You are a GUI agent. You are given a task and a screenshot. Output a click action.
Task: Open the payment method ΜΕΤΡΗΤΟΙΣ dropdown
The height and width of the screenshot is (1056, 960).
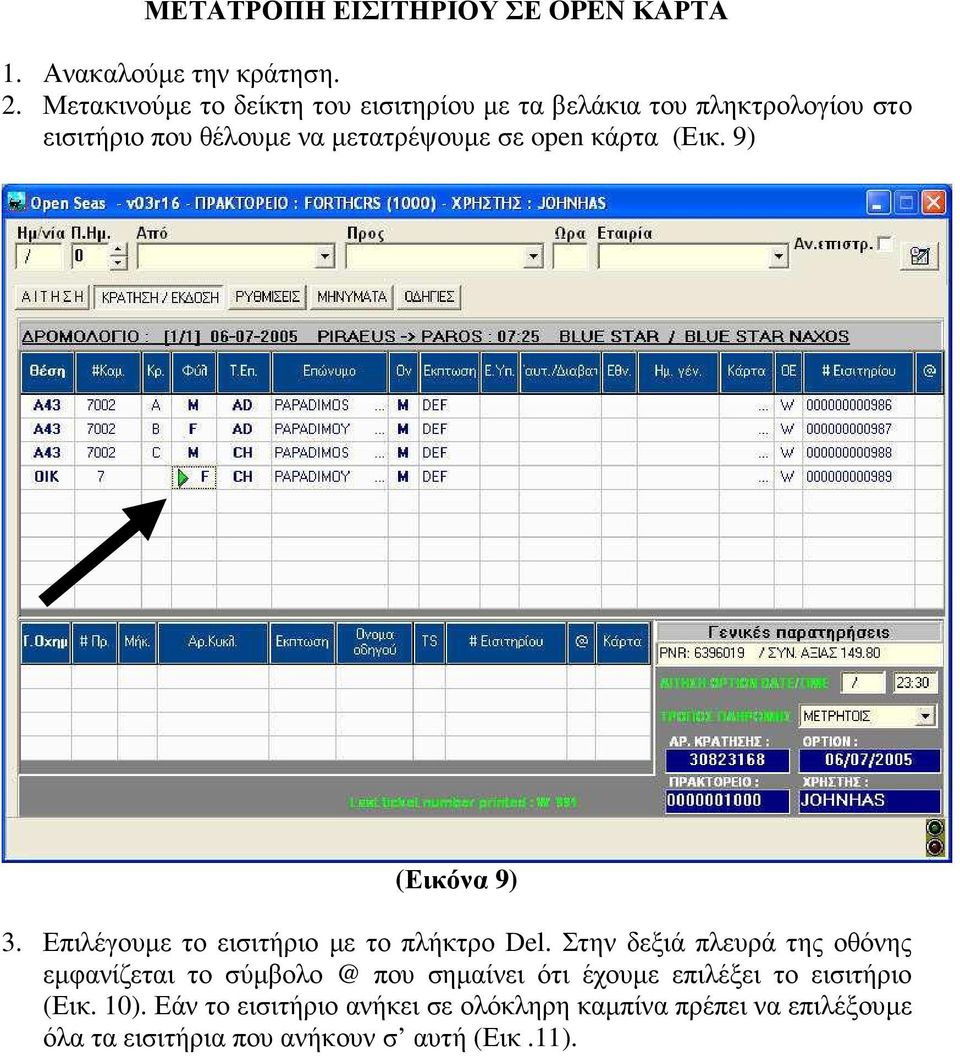(x=926, y=716)
